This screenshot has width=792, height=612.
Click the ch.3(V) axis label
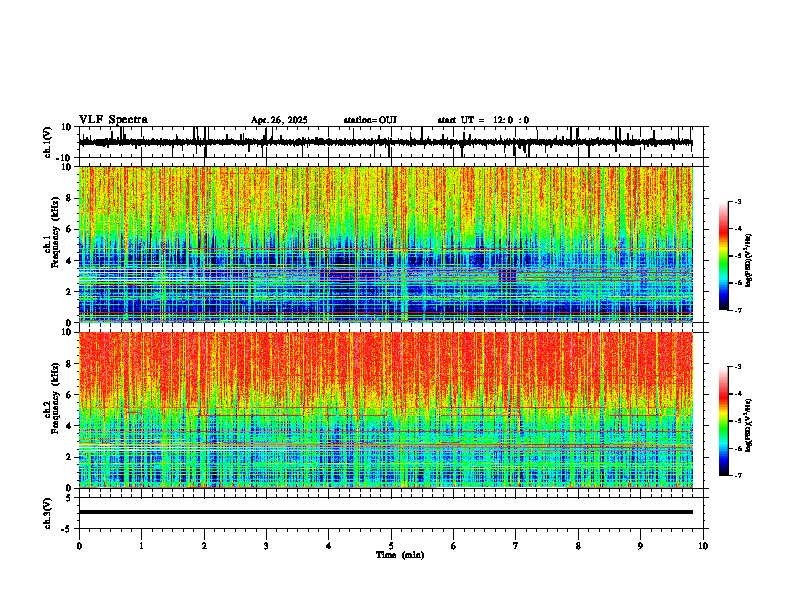click(48, 513)
